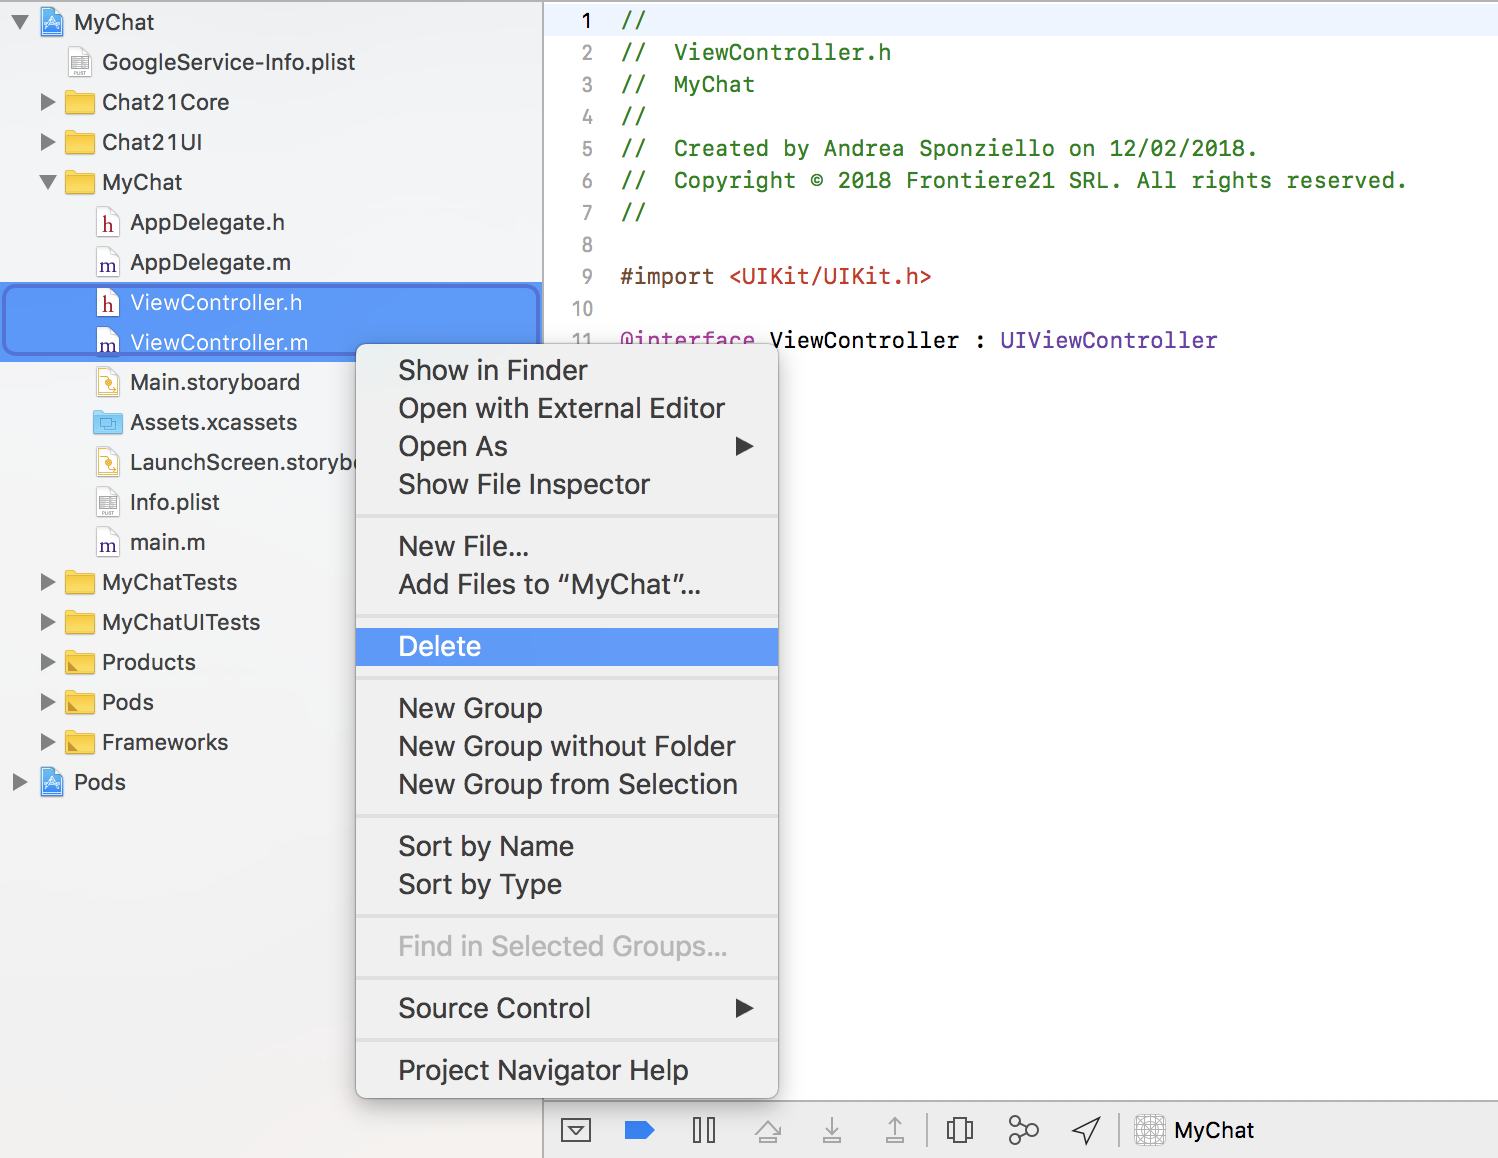Click the Main.storyboard file icon
The height and width of the screenshot is (1158, 1498).
tap(108, 383)
